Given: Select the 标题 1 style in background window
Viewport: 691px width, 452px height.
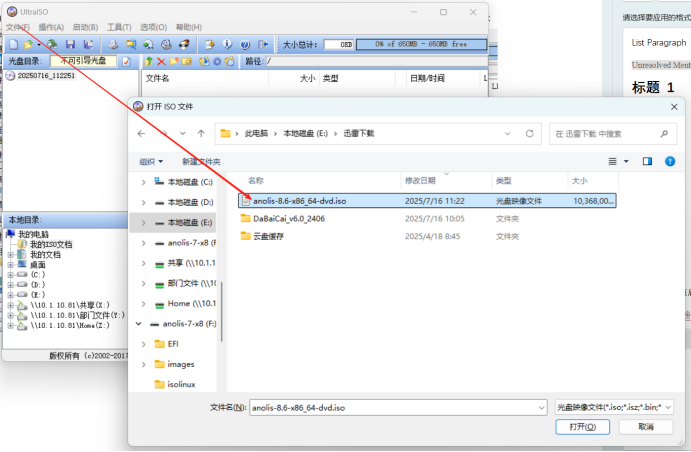Looking at the screenshot, I should pos(653,87).
